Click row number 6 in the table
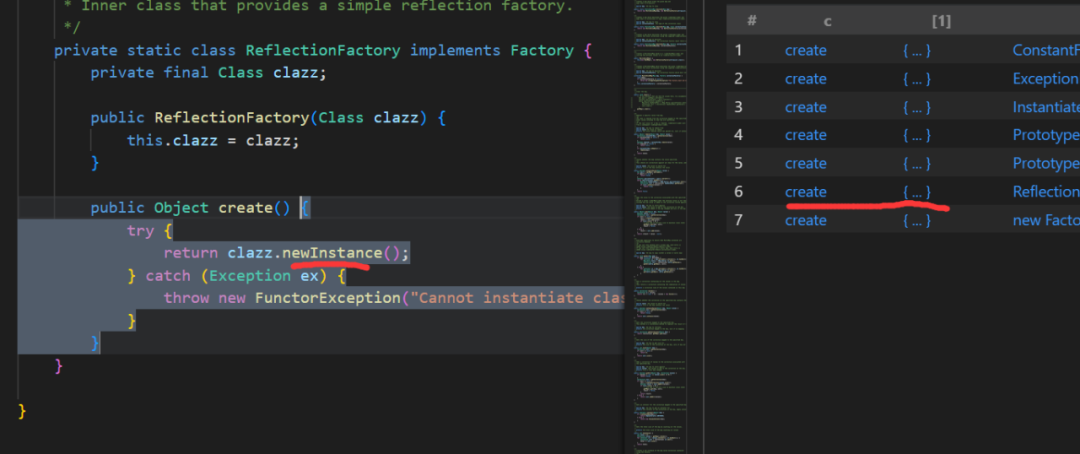Image resolution: width=1080 pixels, height=454 pixels. pyautogui.click(x=738, y=192)
